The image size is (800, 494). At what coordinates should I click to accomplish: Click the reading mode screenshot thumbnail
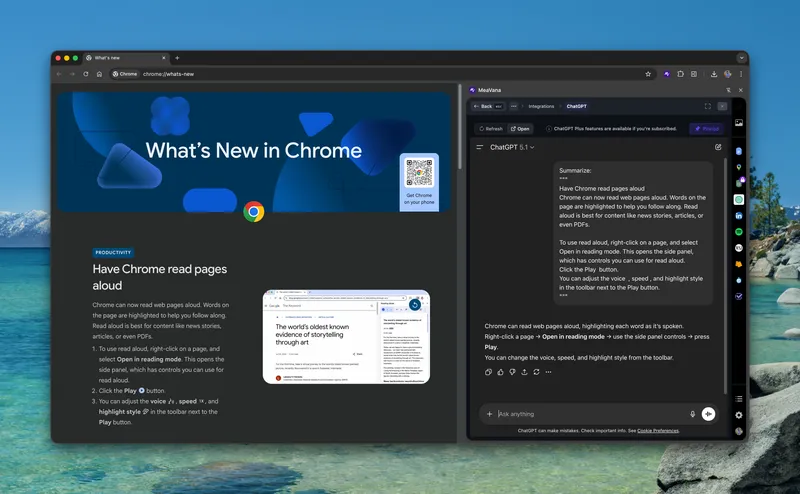point(346,337)
